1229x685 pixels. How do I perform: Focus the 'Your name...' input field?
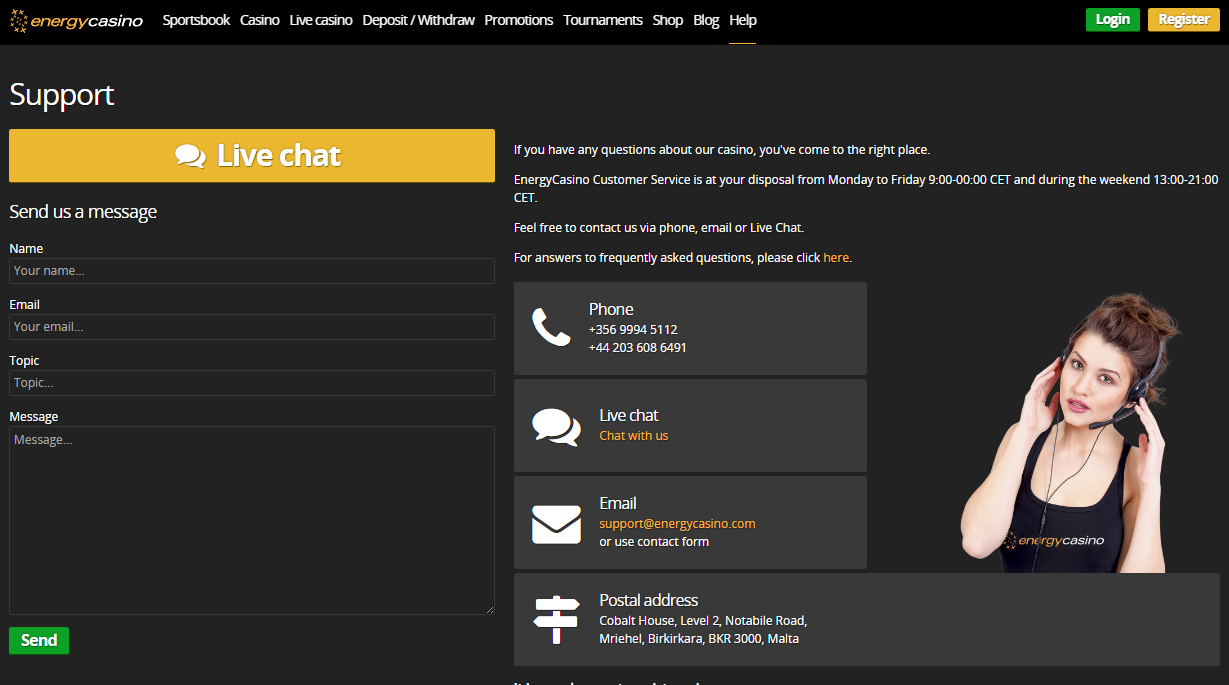coord(252,271)
